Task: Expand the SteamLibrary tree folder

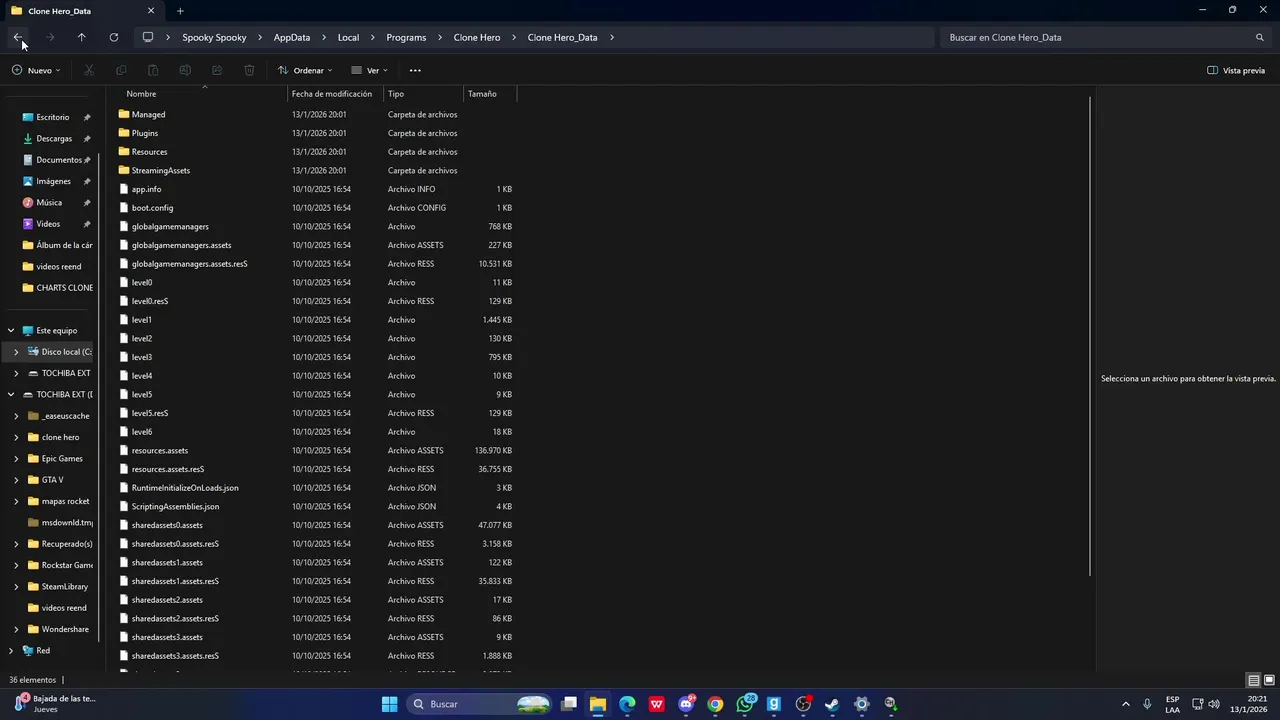Action: (16, 586)
